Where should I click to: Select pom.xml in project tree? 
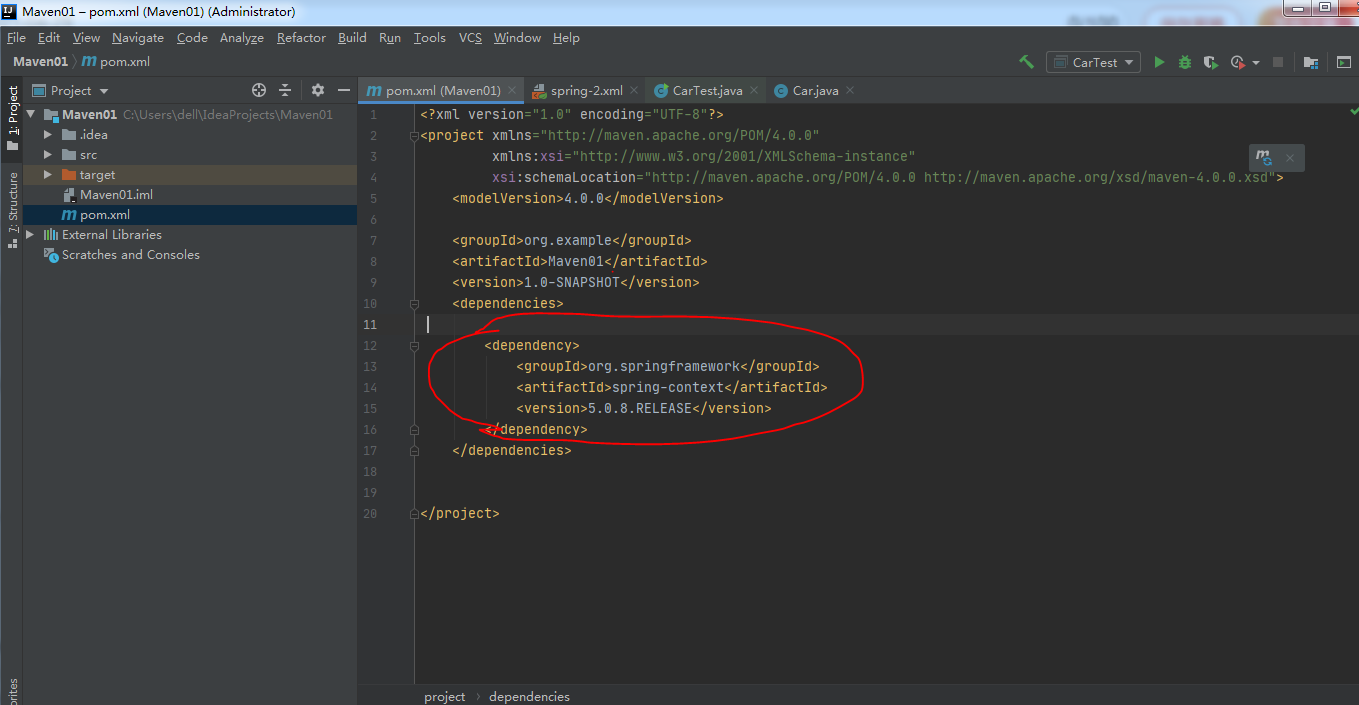tap(105, 215)
